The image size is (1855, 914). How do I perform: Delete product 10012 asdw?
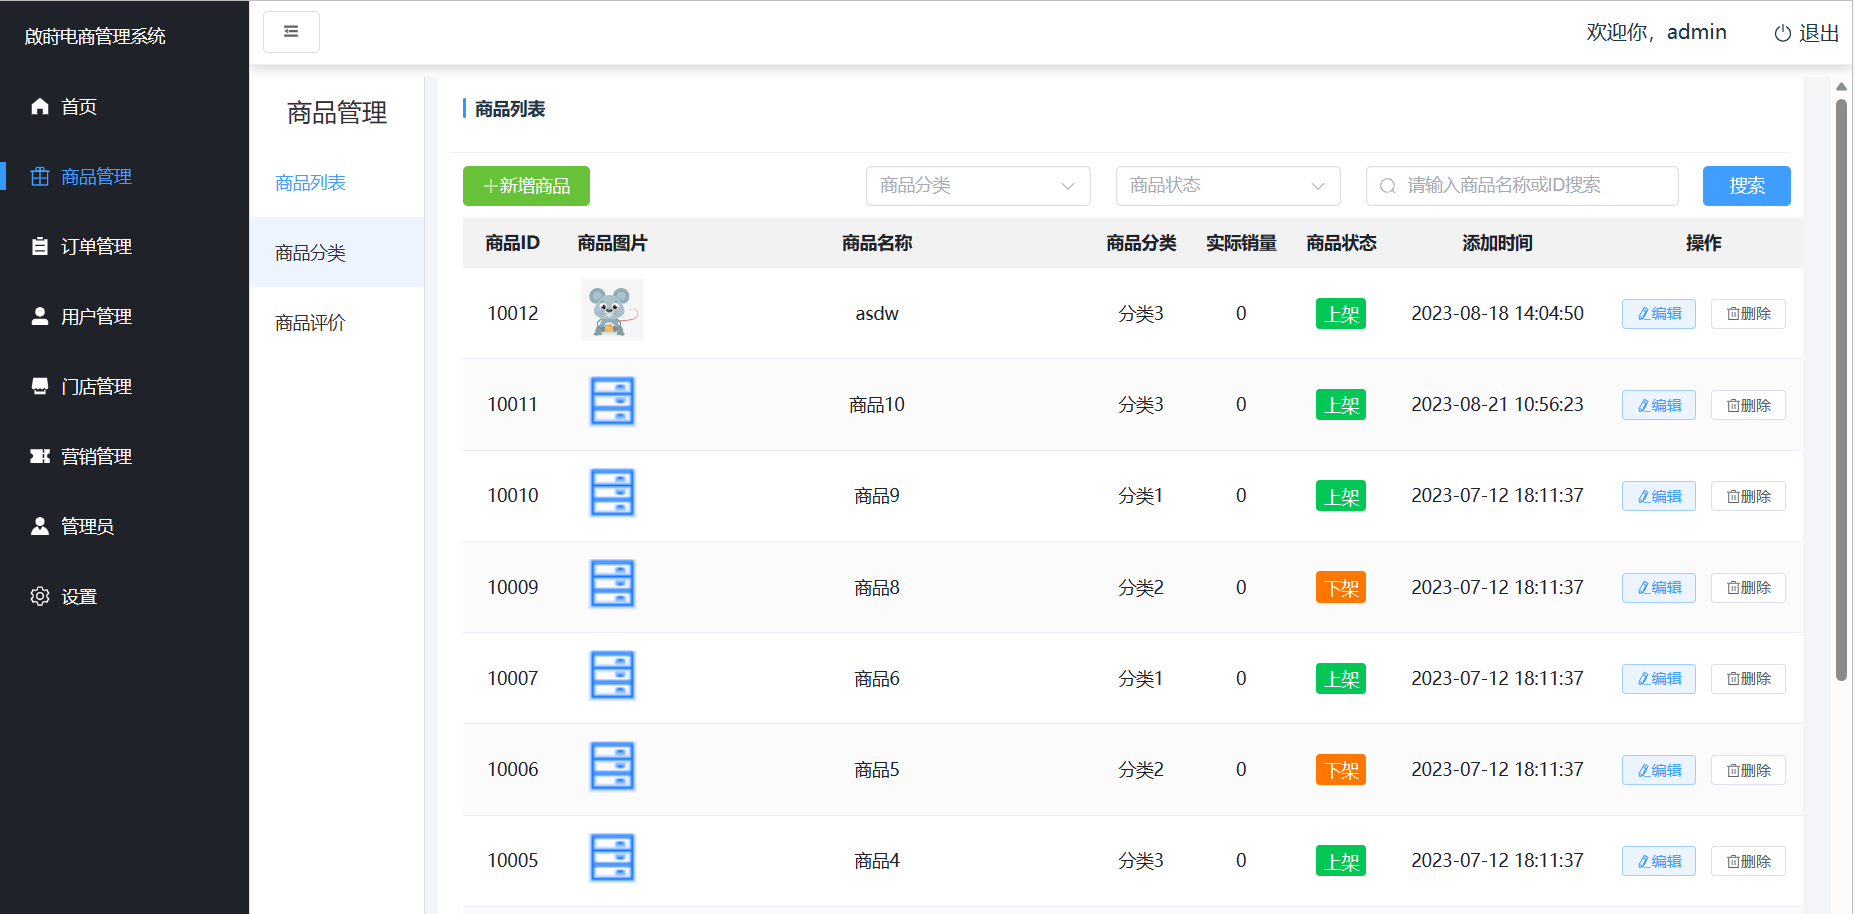click(1748, 314)
